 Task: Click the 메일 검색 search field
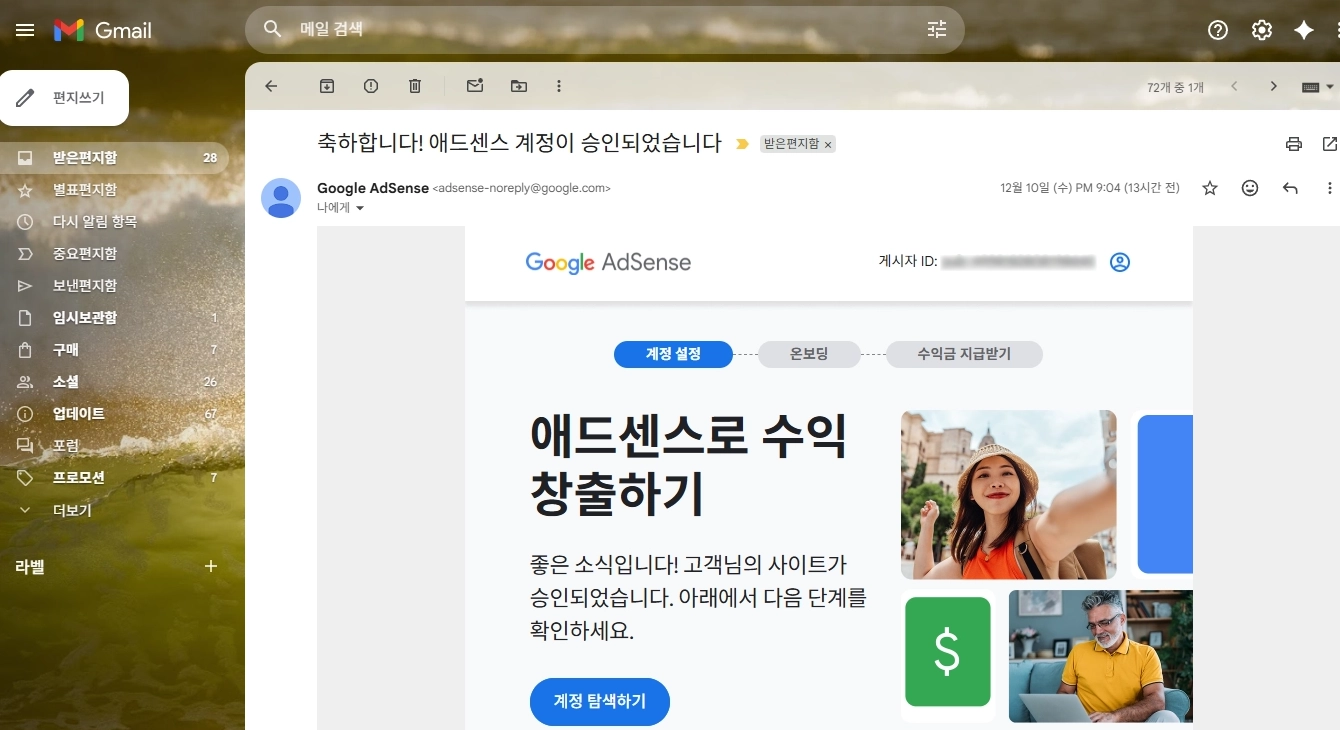(x=604, y=29)
